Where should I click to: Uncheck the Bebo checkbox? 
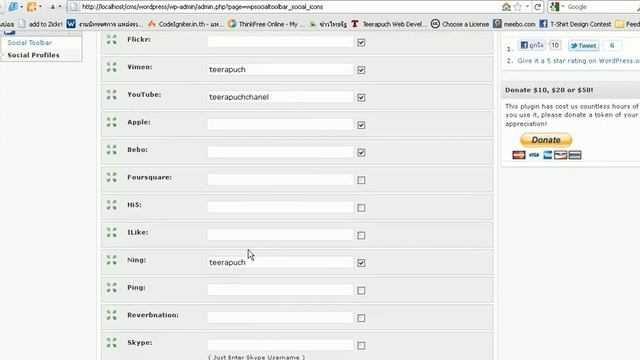tap(361, 153)
